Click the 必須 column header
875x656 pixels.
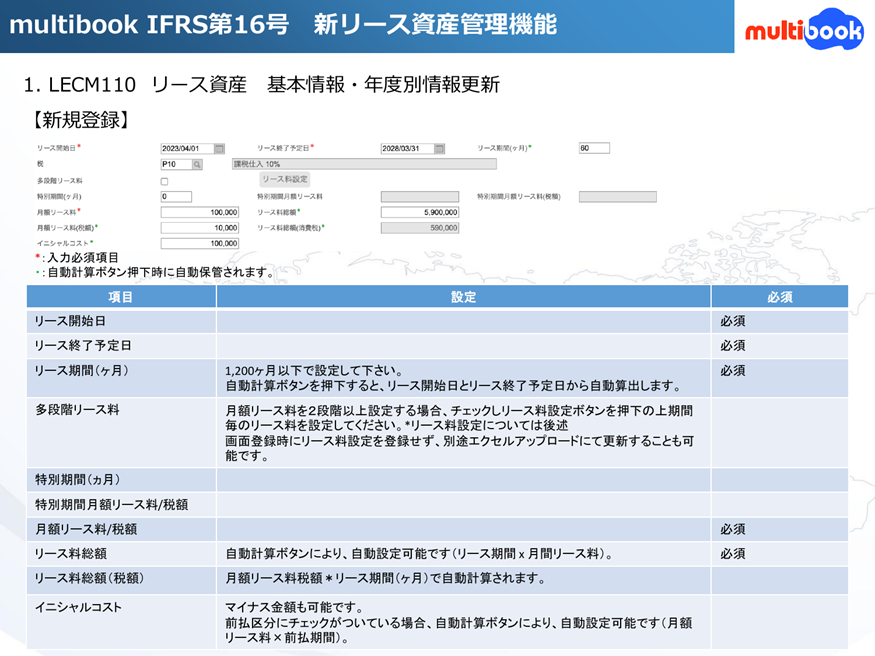[780, 297]
